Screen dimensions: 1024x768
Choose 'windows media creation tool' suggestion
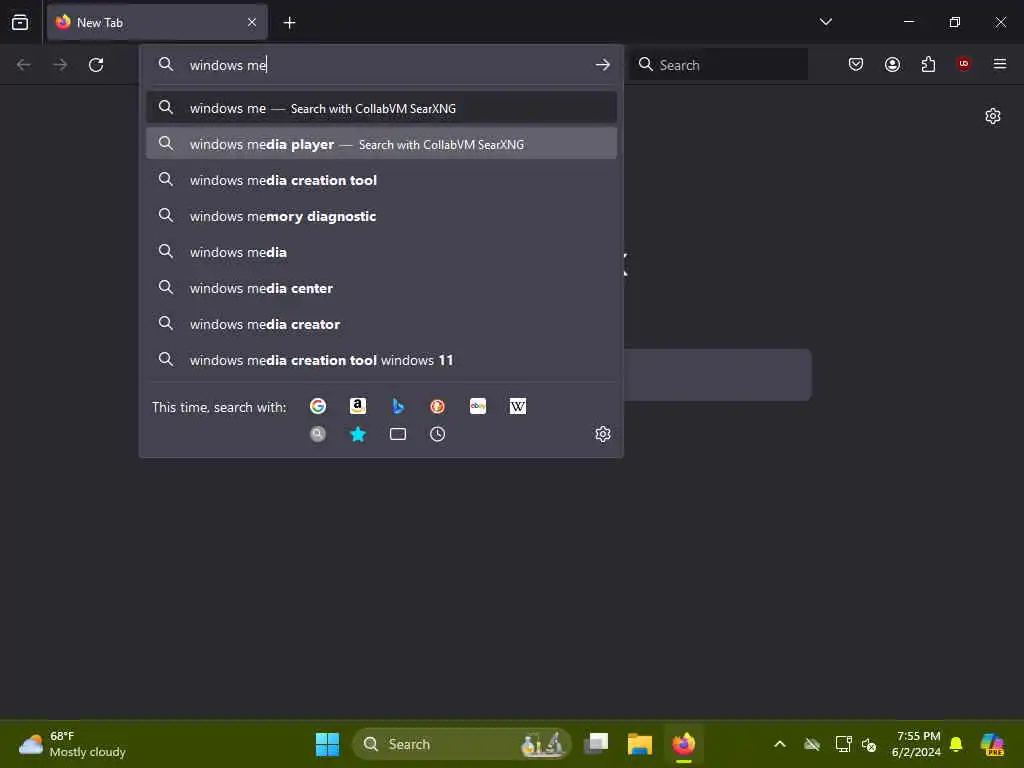[x=381, y=180]
